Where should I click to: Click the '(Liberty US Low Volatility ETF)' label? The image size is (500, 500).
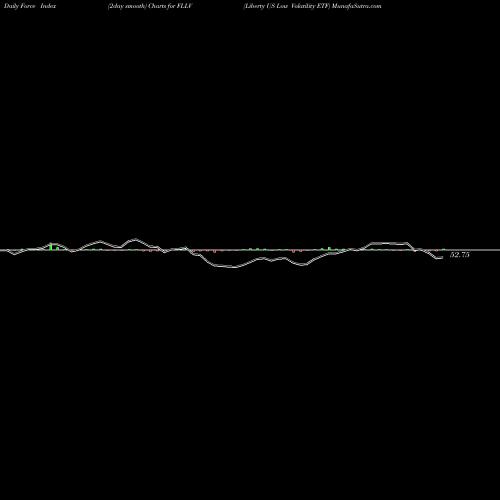tap(287, 6)
